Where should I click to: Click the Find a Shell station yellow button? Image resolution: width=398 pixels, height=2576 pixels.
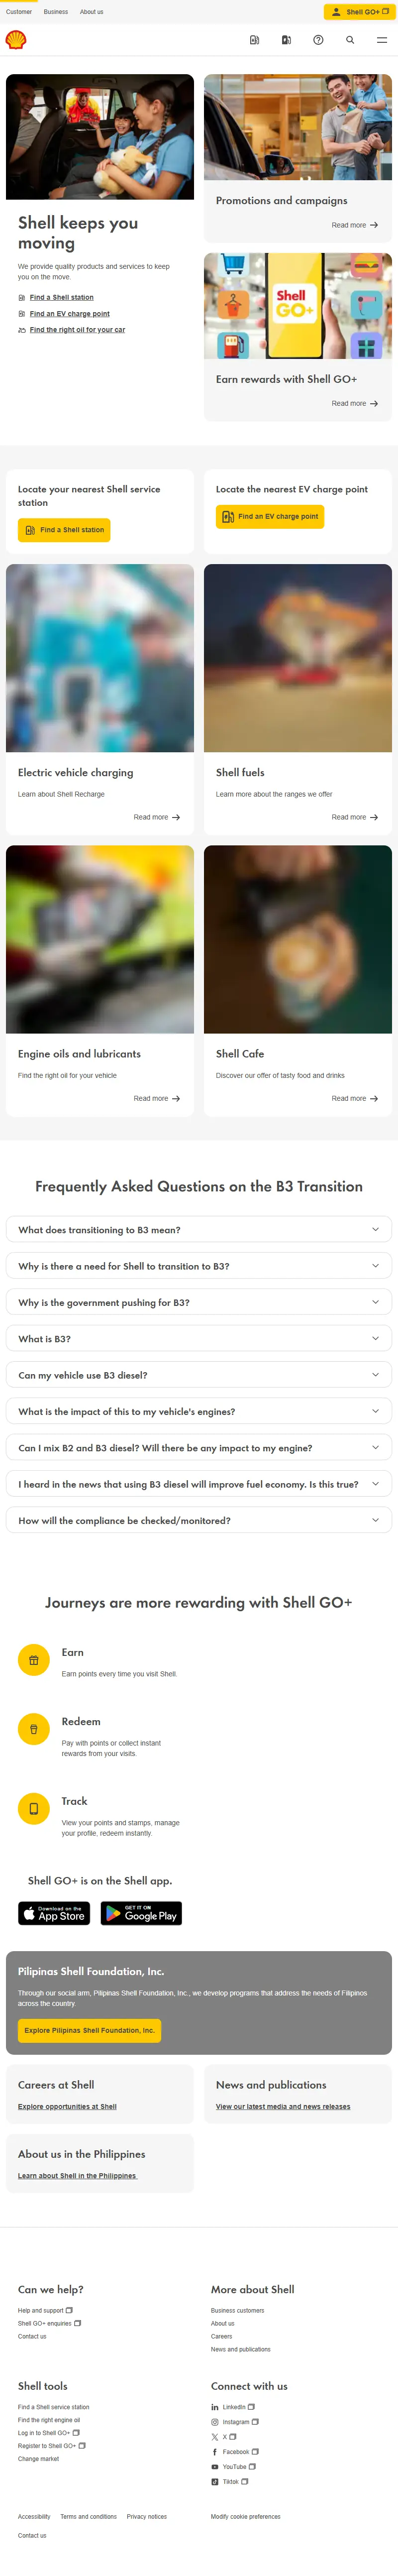[64, 530]
